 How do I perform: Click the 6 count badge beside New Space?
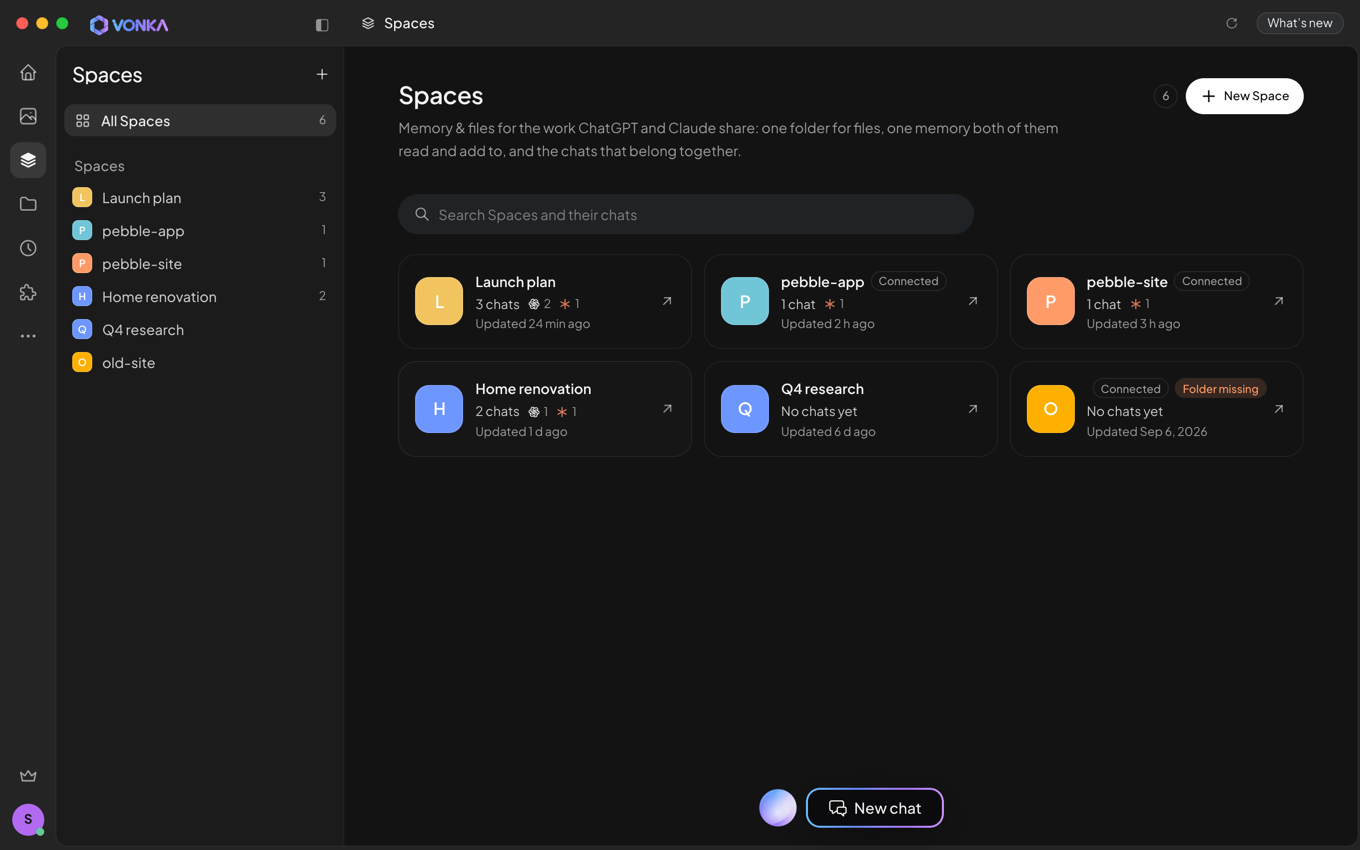click(x=1166, y=96)
